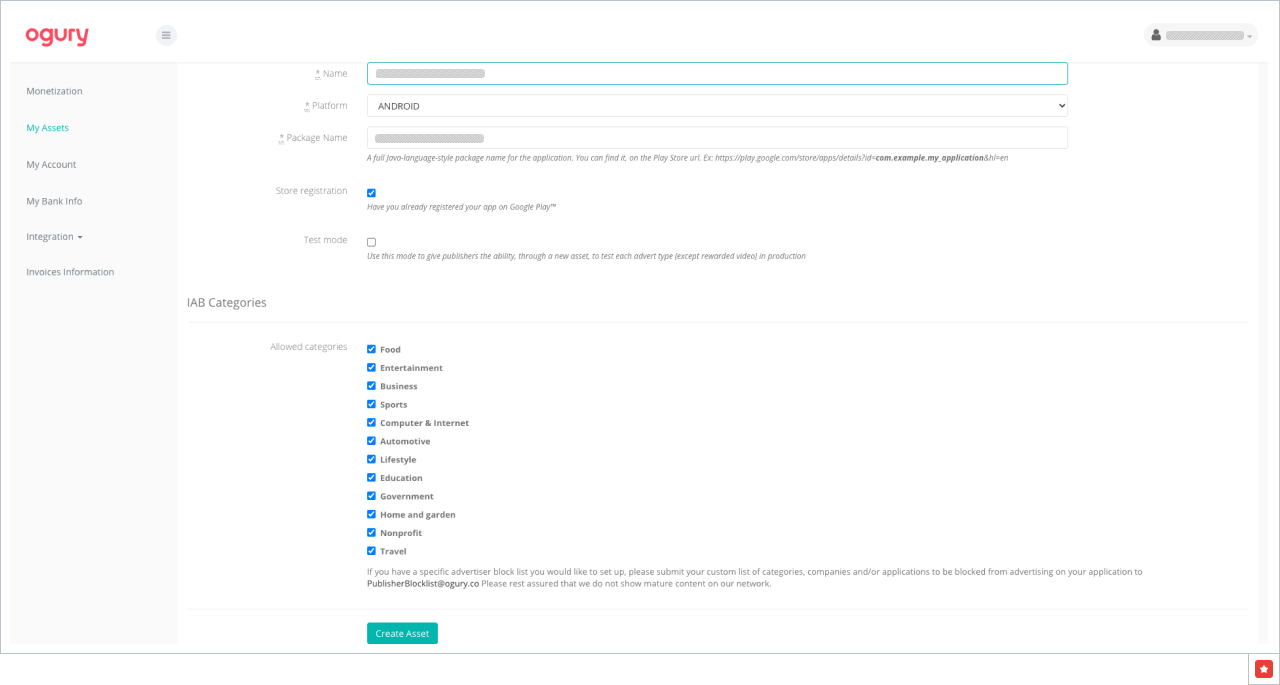Open Invoices Information page
The image size is (1280, 685).
pyautogui.click(x=70, y=272)
